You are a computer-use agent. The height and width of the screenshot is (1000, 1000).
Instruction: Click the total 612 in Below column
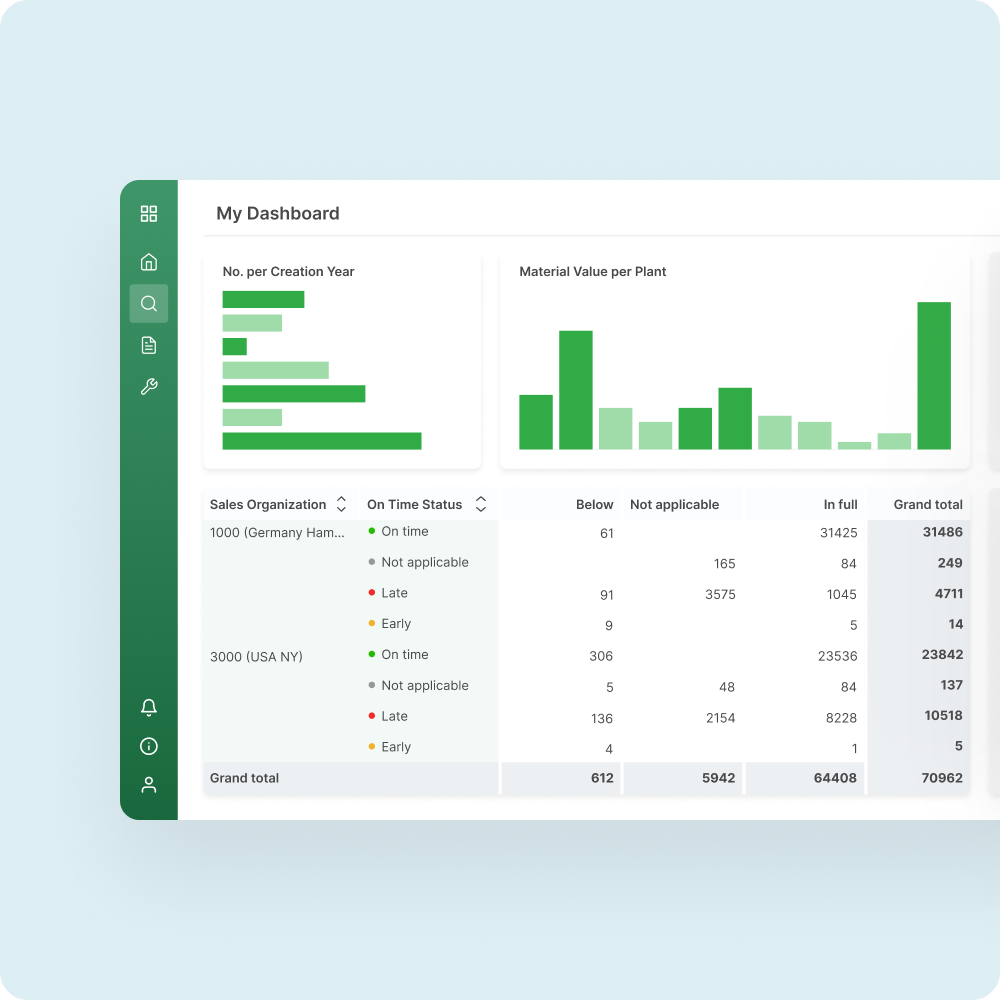[602, 778]
